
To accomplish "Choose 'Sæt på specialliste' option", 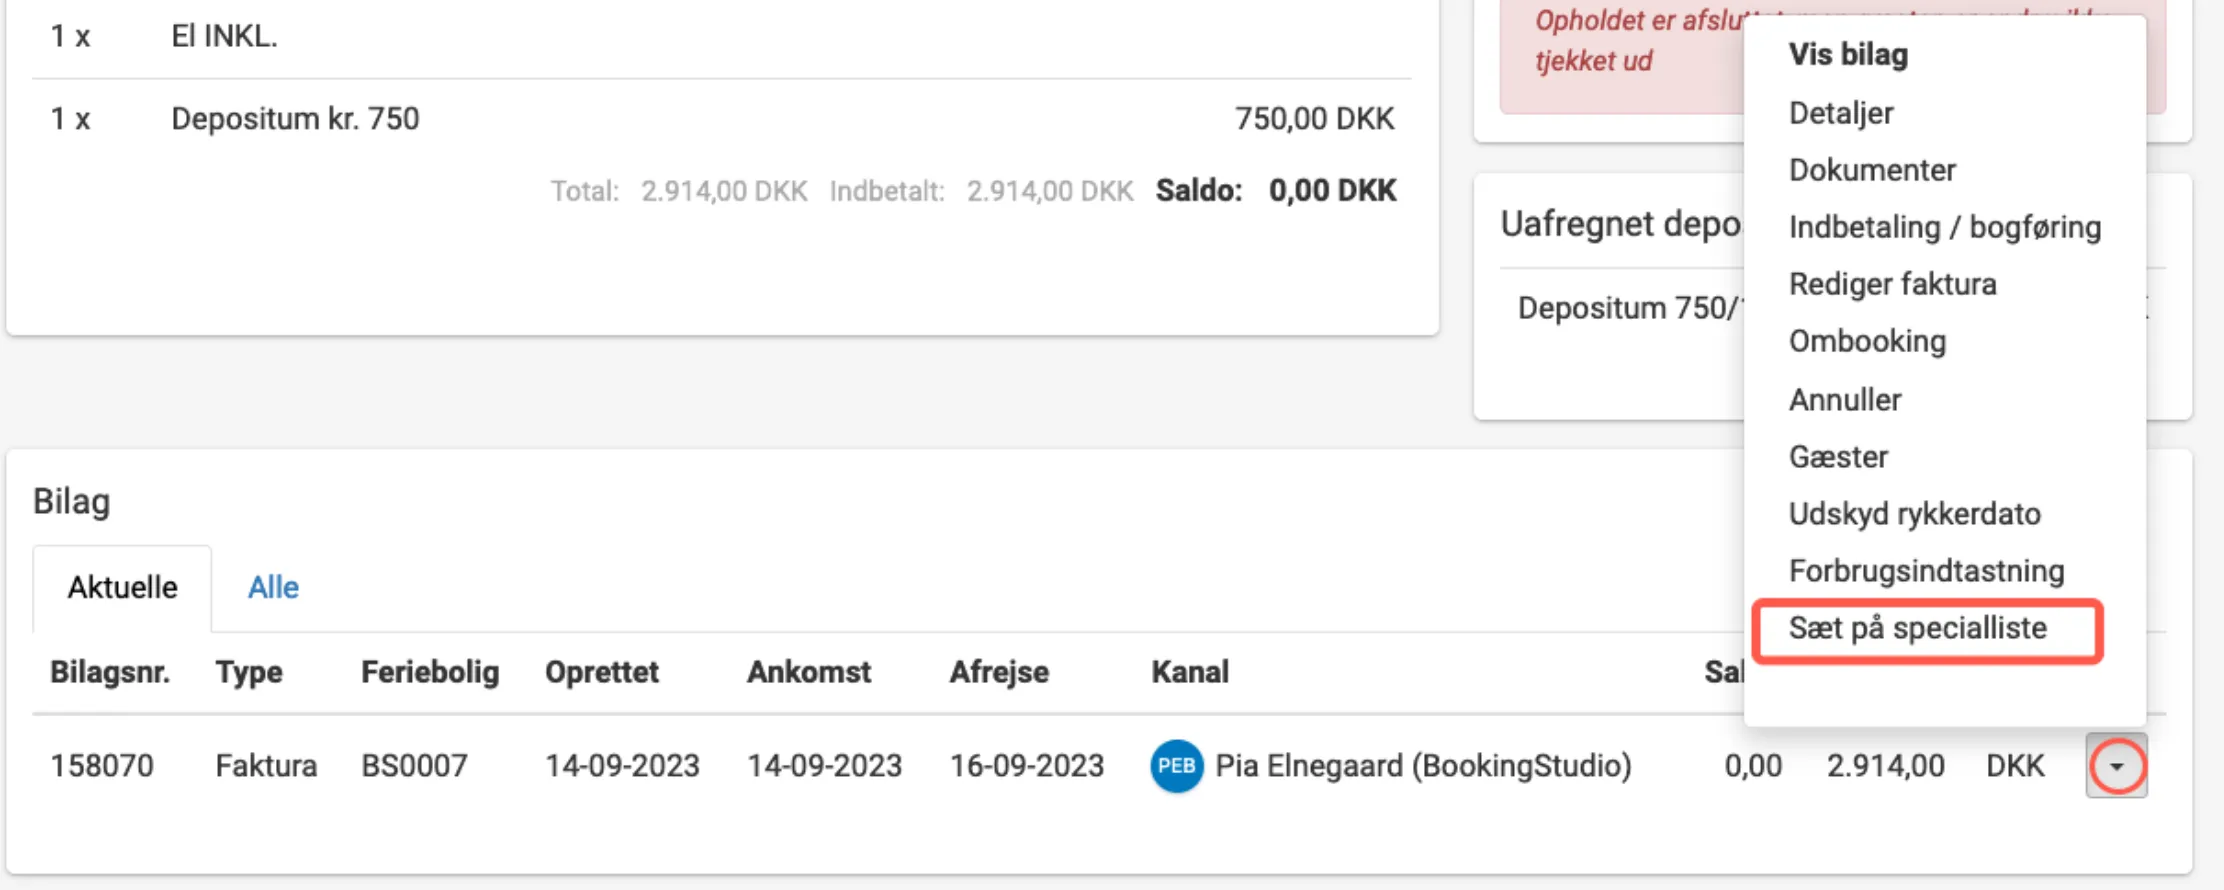I will pyautogui.click(x=1917, y=629).
